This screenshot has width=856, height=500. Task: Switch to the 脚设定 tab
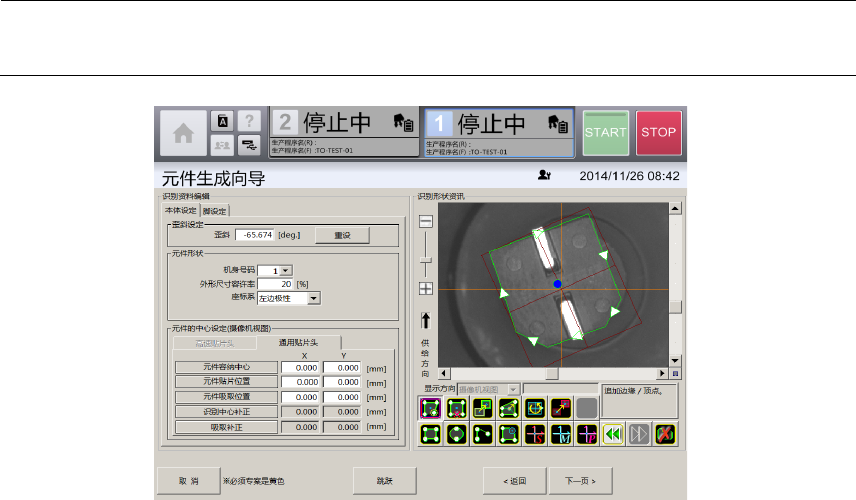[215, 211]
